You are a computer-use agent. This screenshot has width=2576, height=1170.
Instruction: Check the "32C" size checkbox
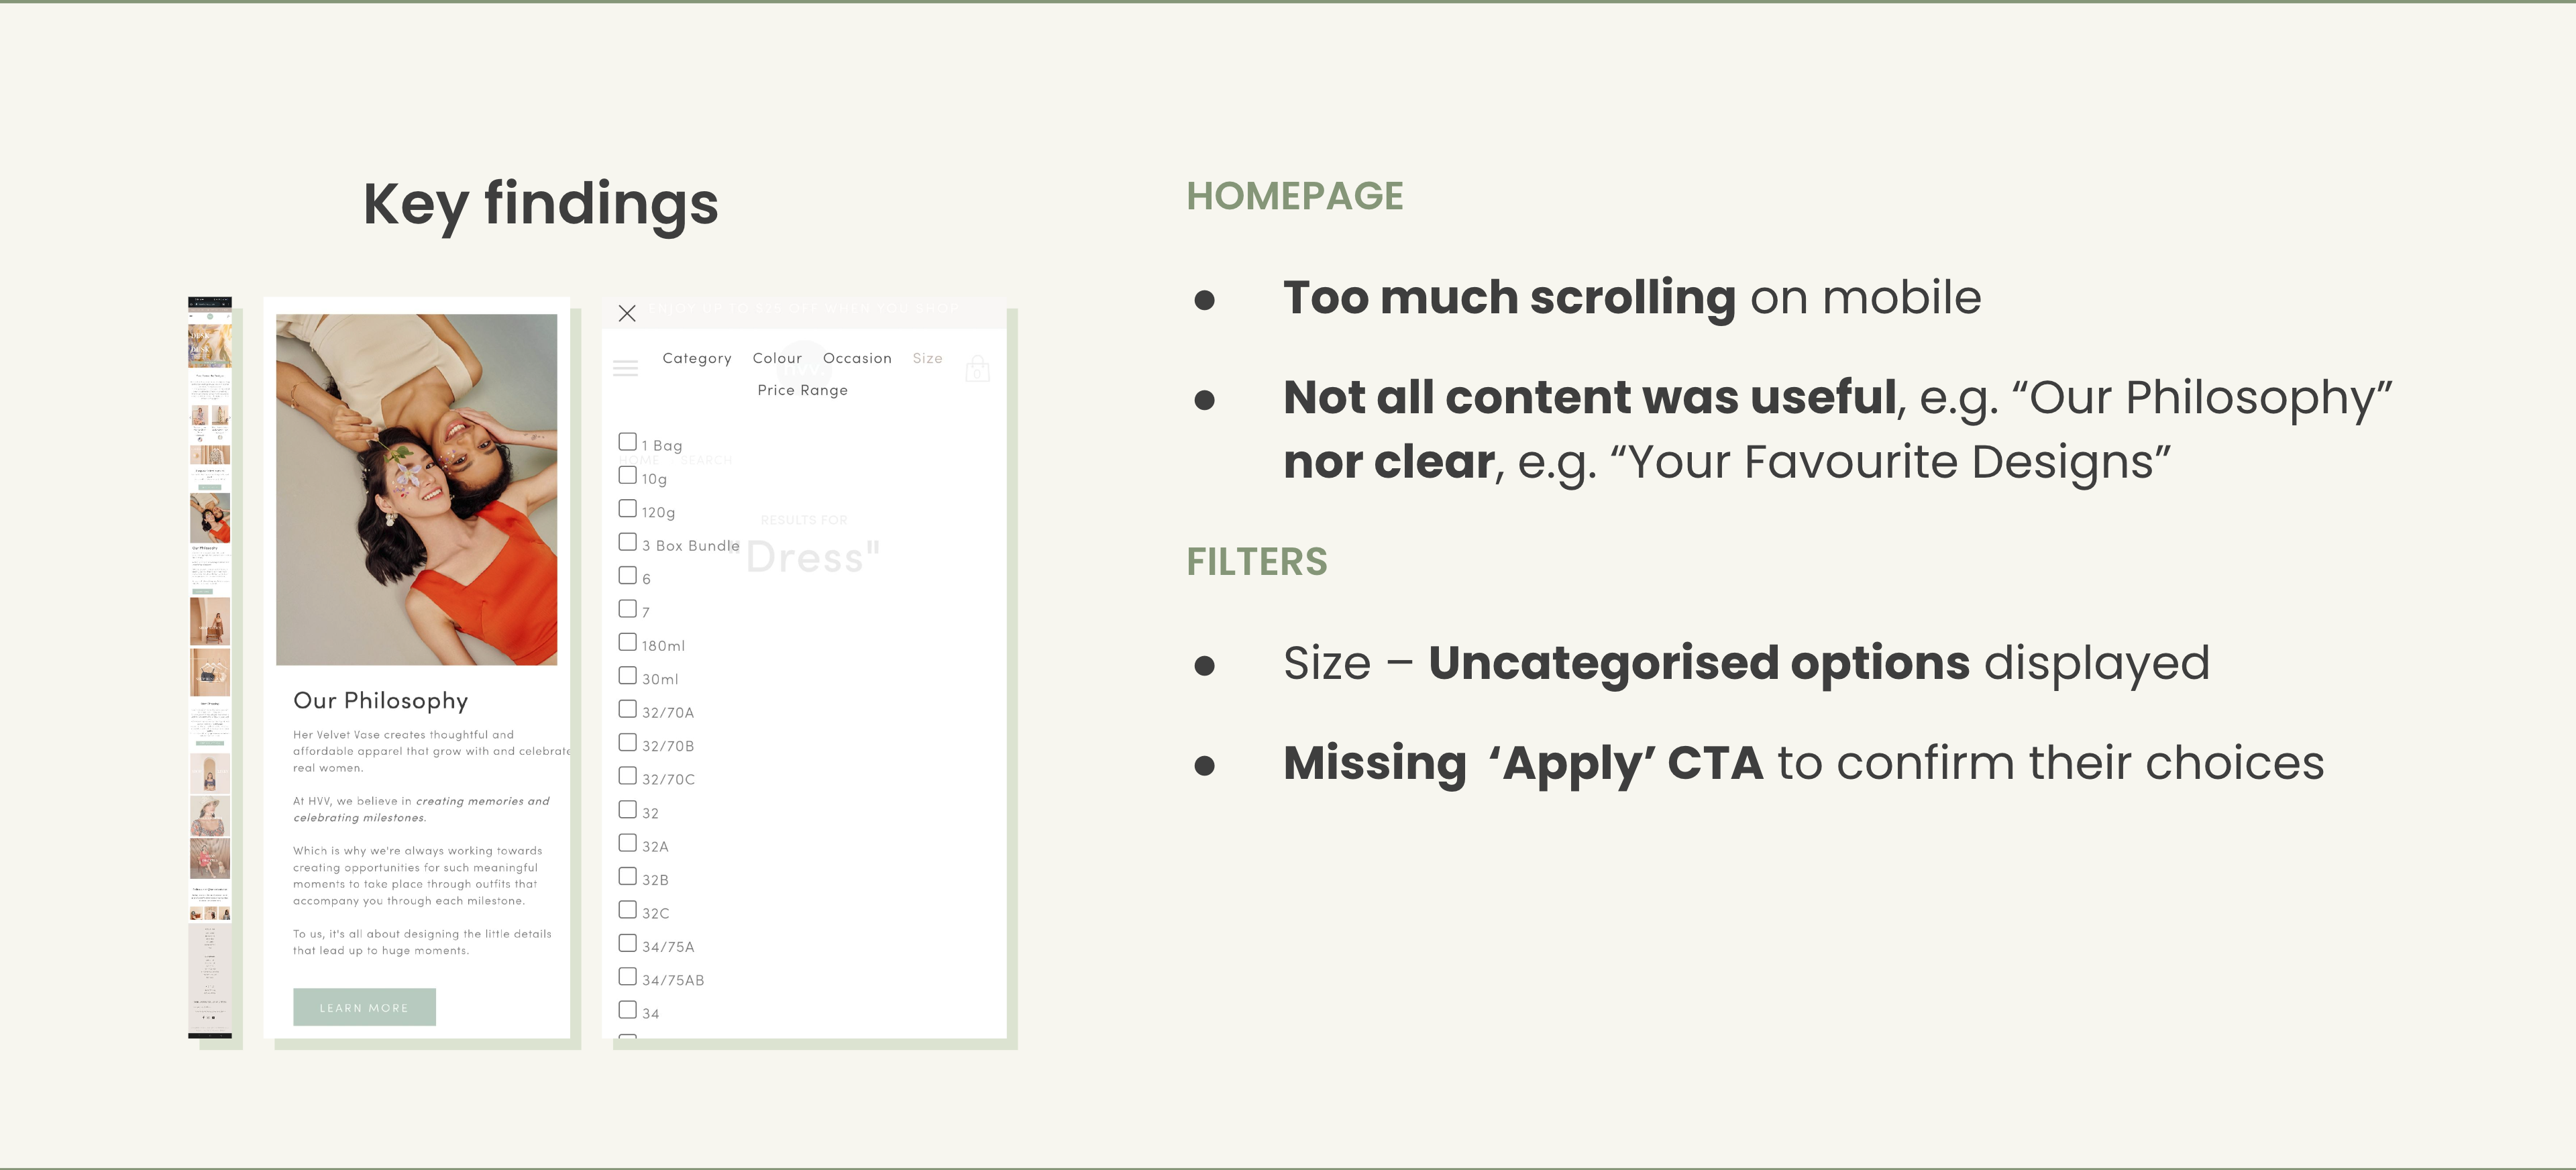[x=628, y=909]
